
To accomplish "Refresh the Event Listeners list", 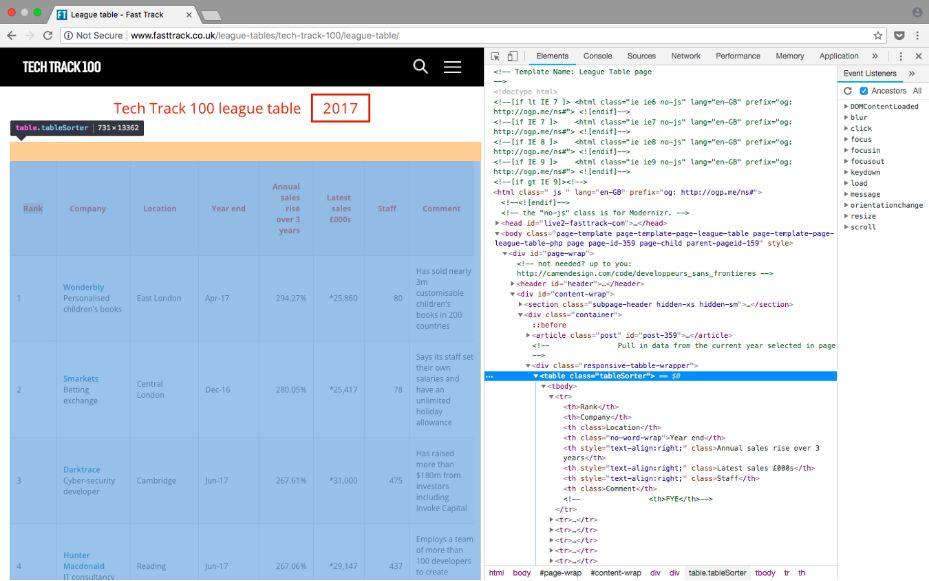I will pos(846,90).
